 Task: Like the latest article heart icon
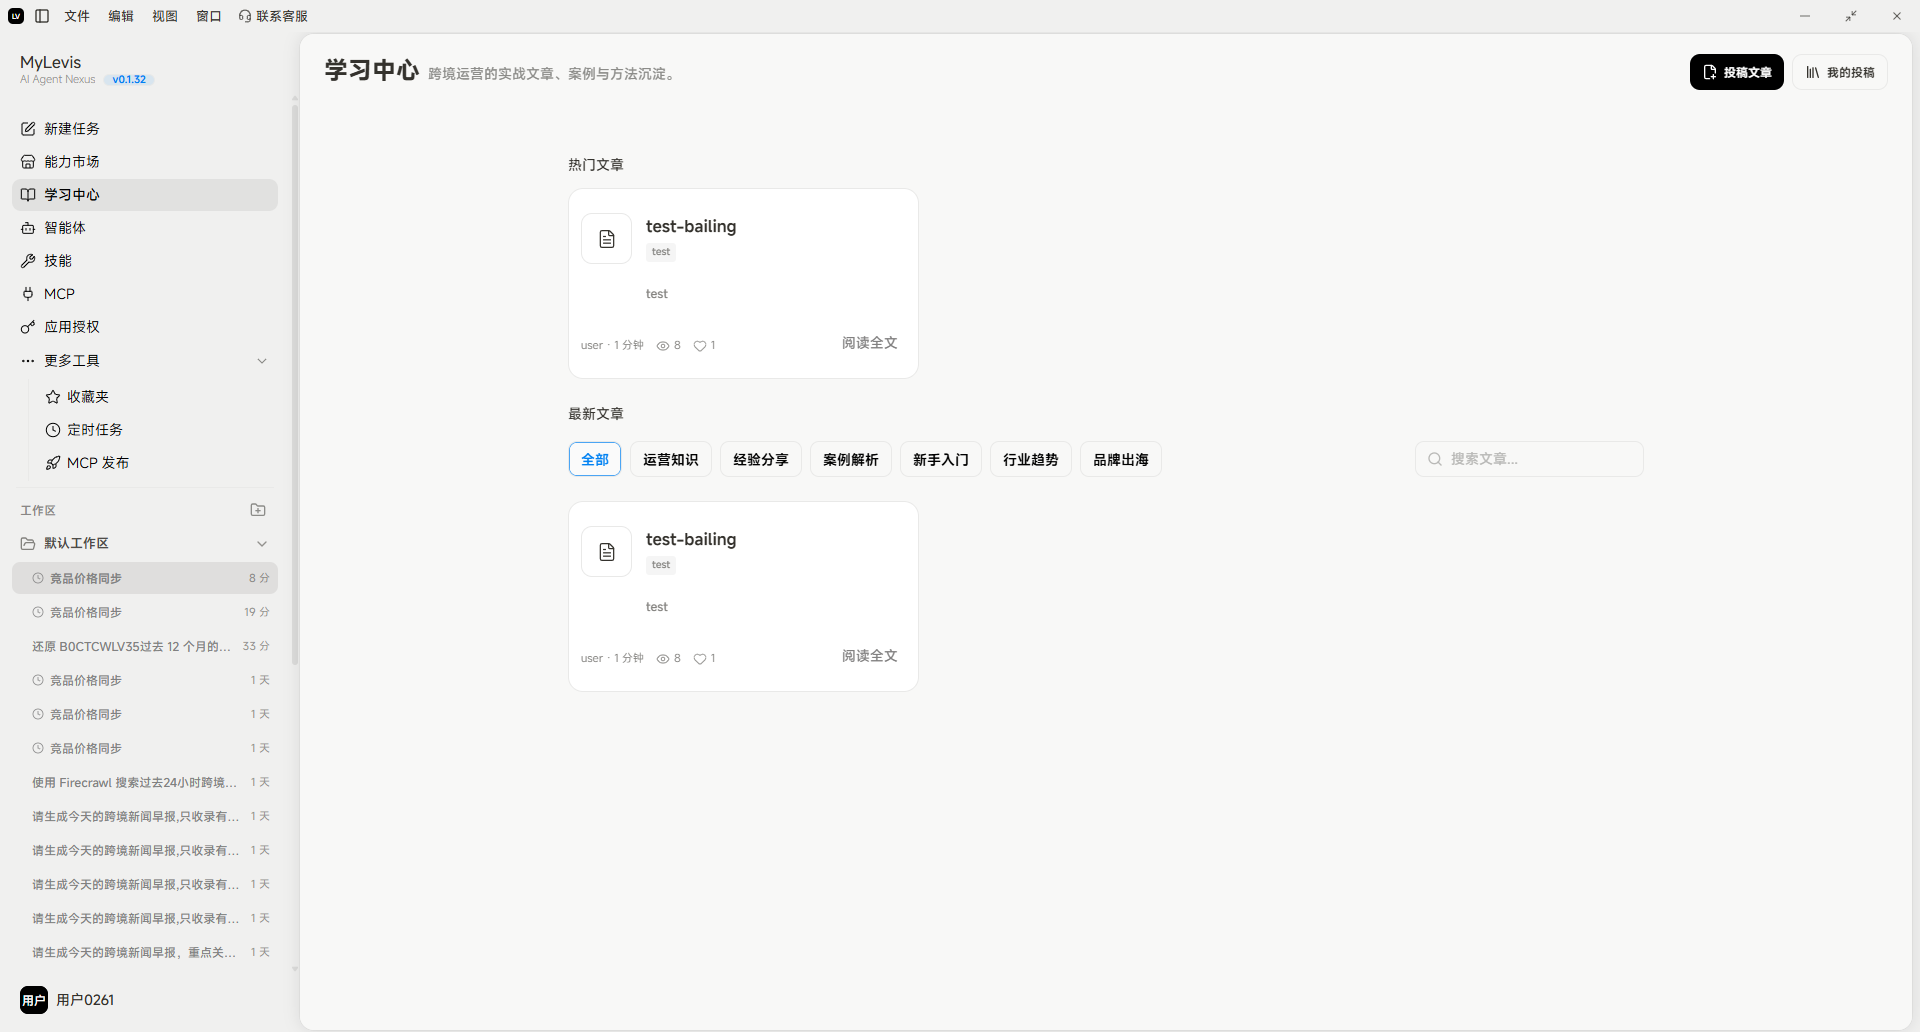(x=700, y=659)
